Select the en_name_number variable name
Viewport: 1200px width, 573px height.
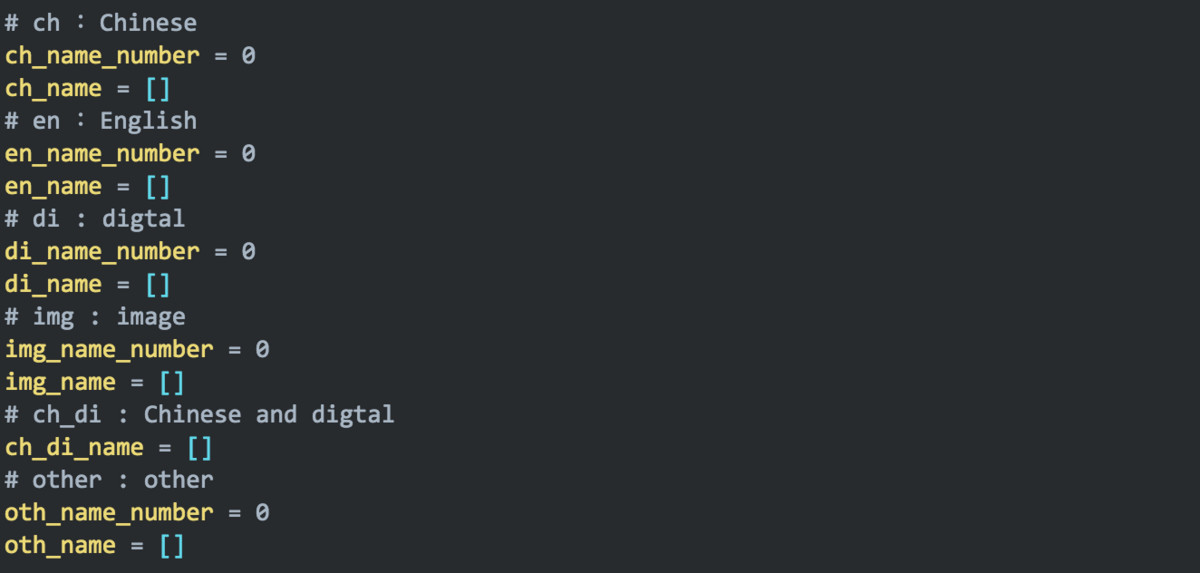pyautogui.click(x=102, y=154)
